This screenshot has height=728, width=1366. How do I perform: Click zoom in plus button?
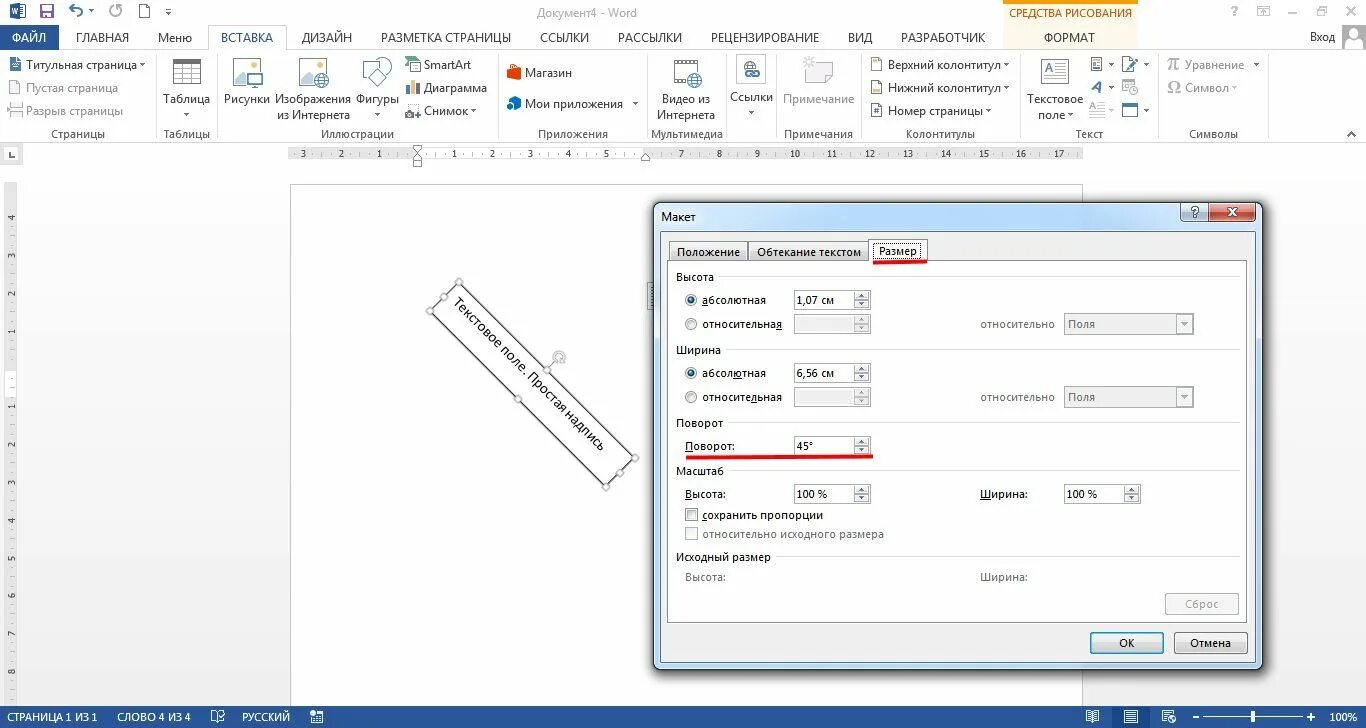(1310, 716)
